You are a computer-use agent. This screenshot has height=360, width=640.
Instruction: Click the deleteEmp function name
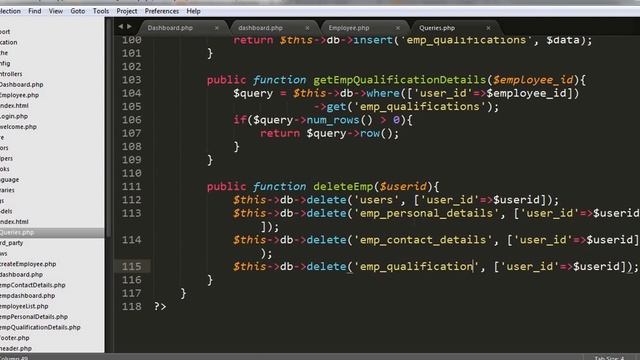point(343,187)
